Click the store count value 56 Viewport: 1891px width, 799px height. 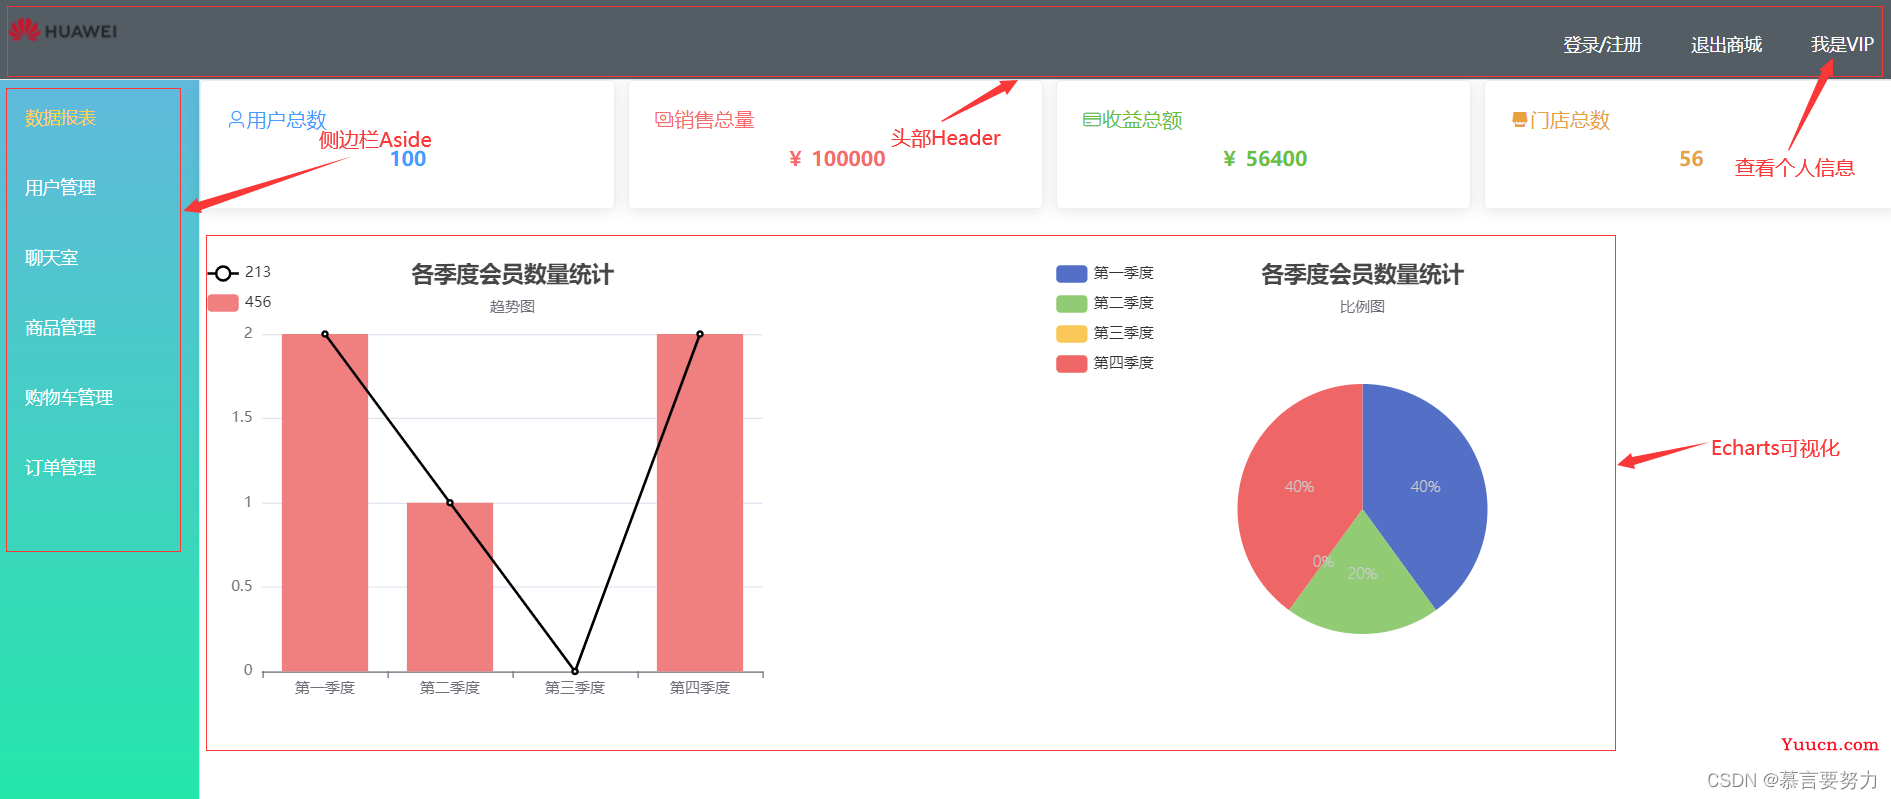coord(1691,159)
